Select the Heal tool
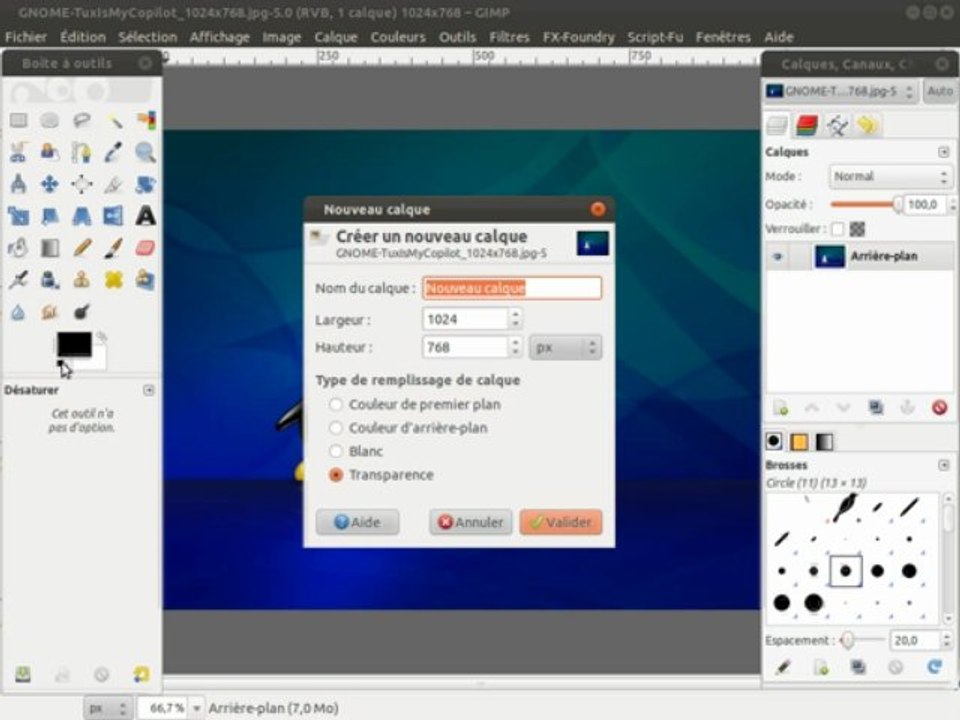The height and width of the screenshot is (720, 960). [113, 280]
